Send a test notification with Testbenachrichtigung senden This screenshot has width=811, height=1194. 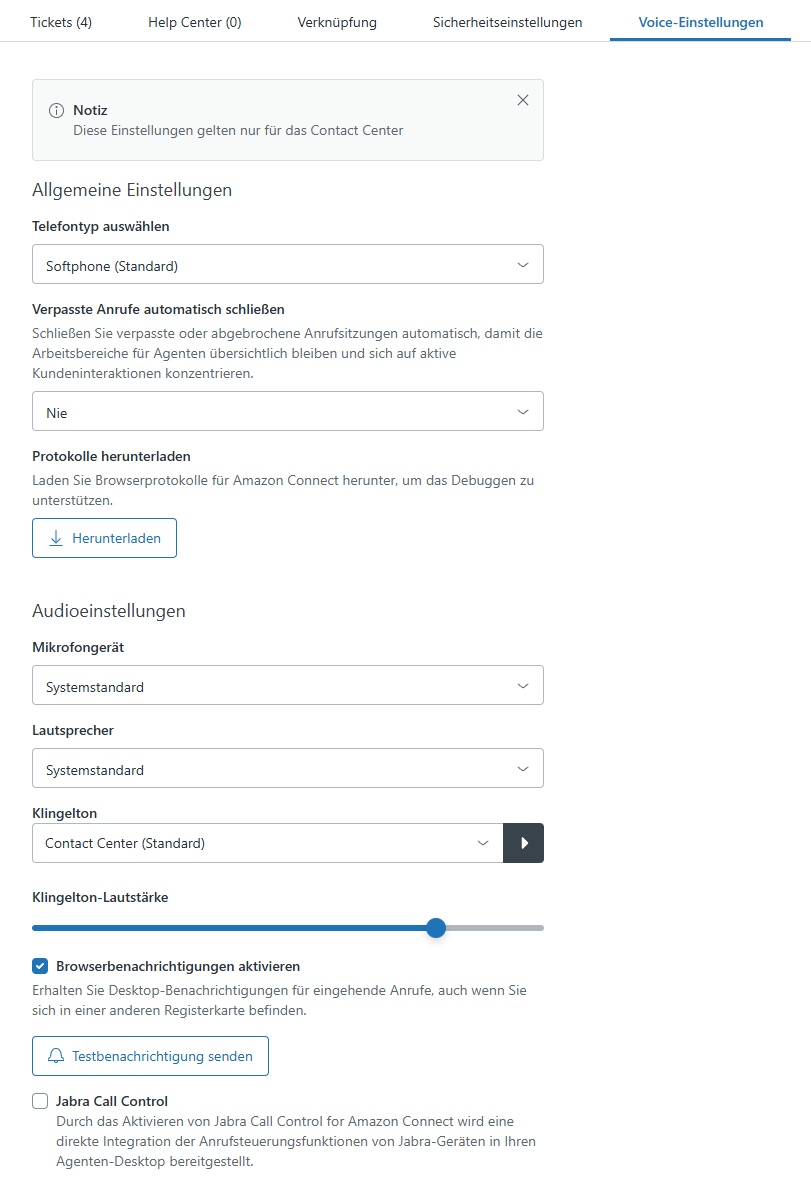click(x=150, y=1056)
